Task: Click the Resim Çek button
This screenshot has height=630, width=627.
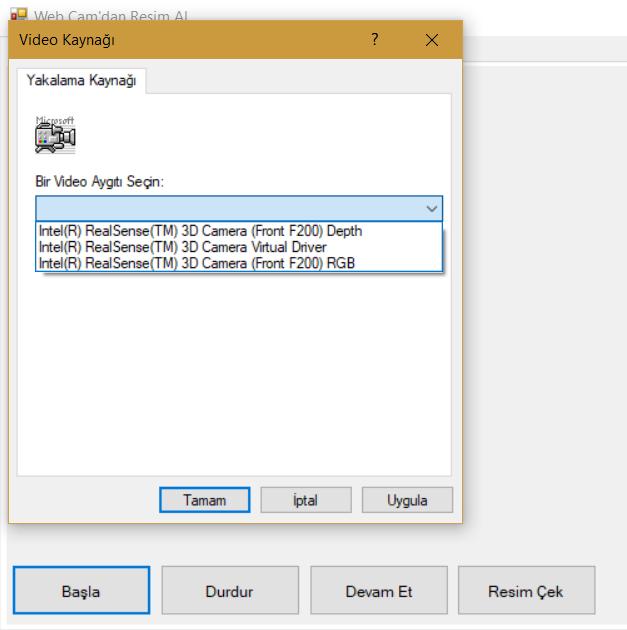Action: 526,590
